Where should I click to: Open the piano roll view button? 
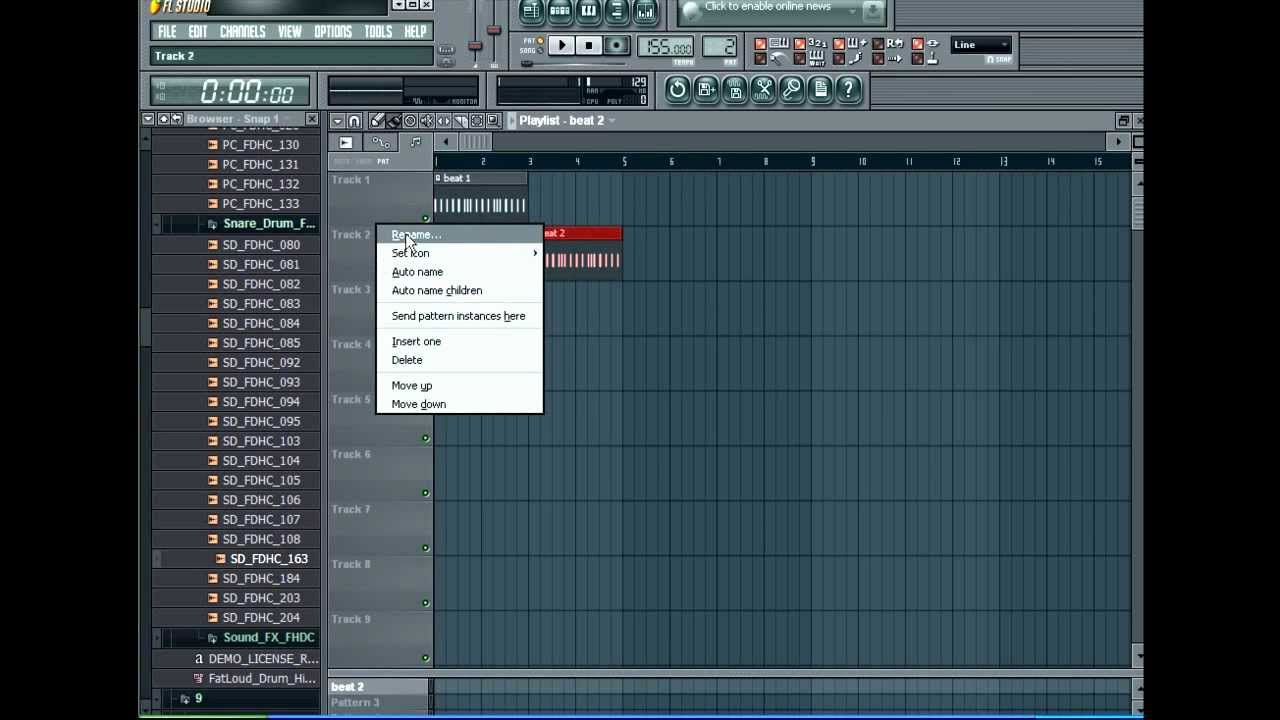click(589, 11)
